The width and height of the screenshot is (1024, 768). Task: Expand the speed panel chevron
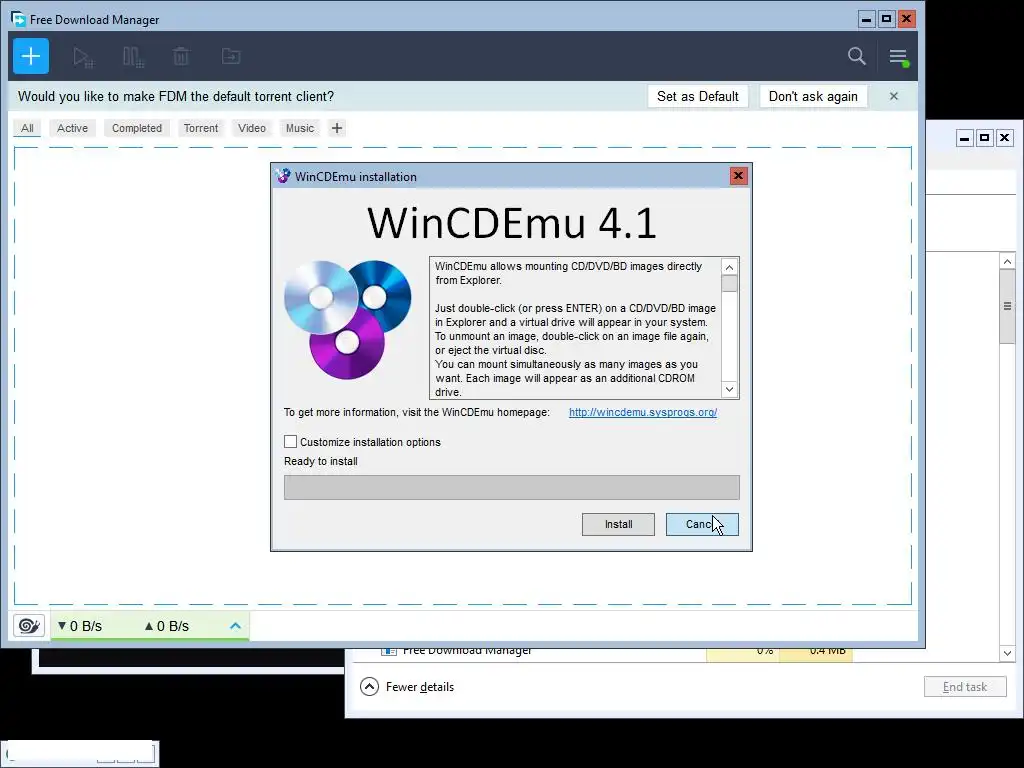tap(236, 626)
